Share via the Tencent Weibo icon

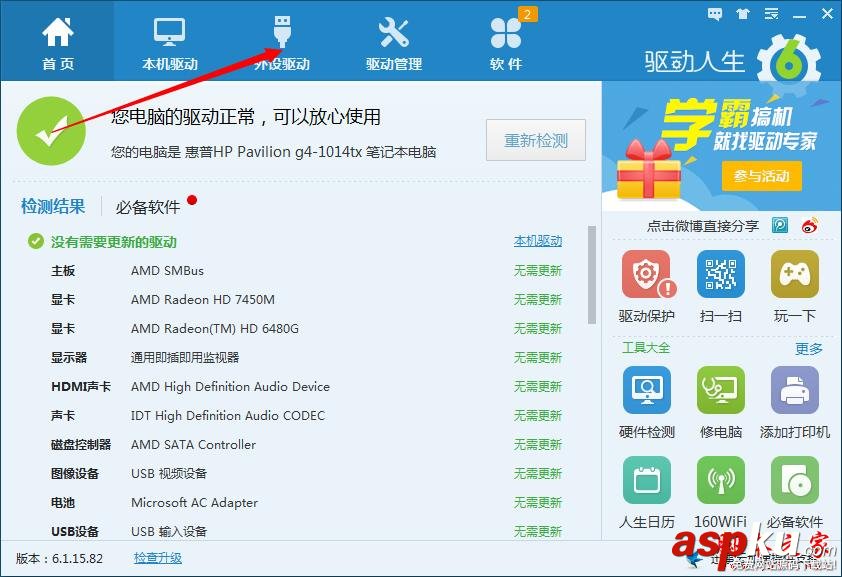(x=780, y=225)
